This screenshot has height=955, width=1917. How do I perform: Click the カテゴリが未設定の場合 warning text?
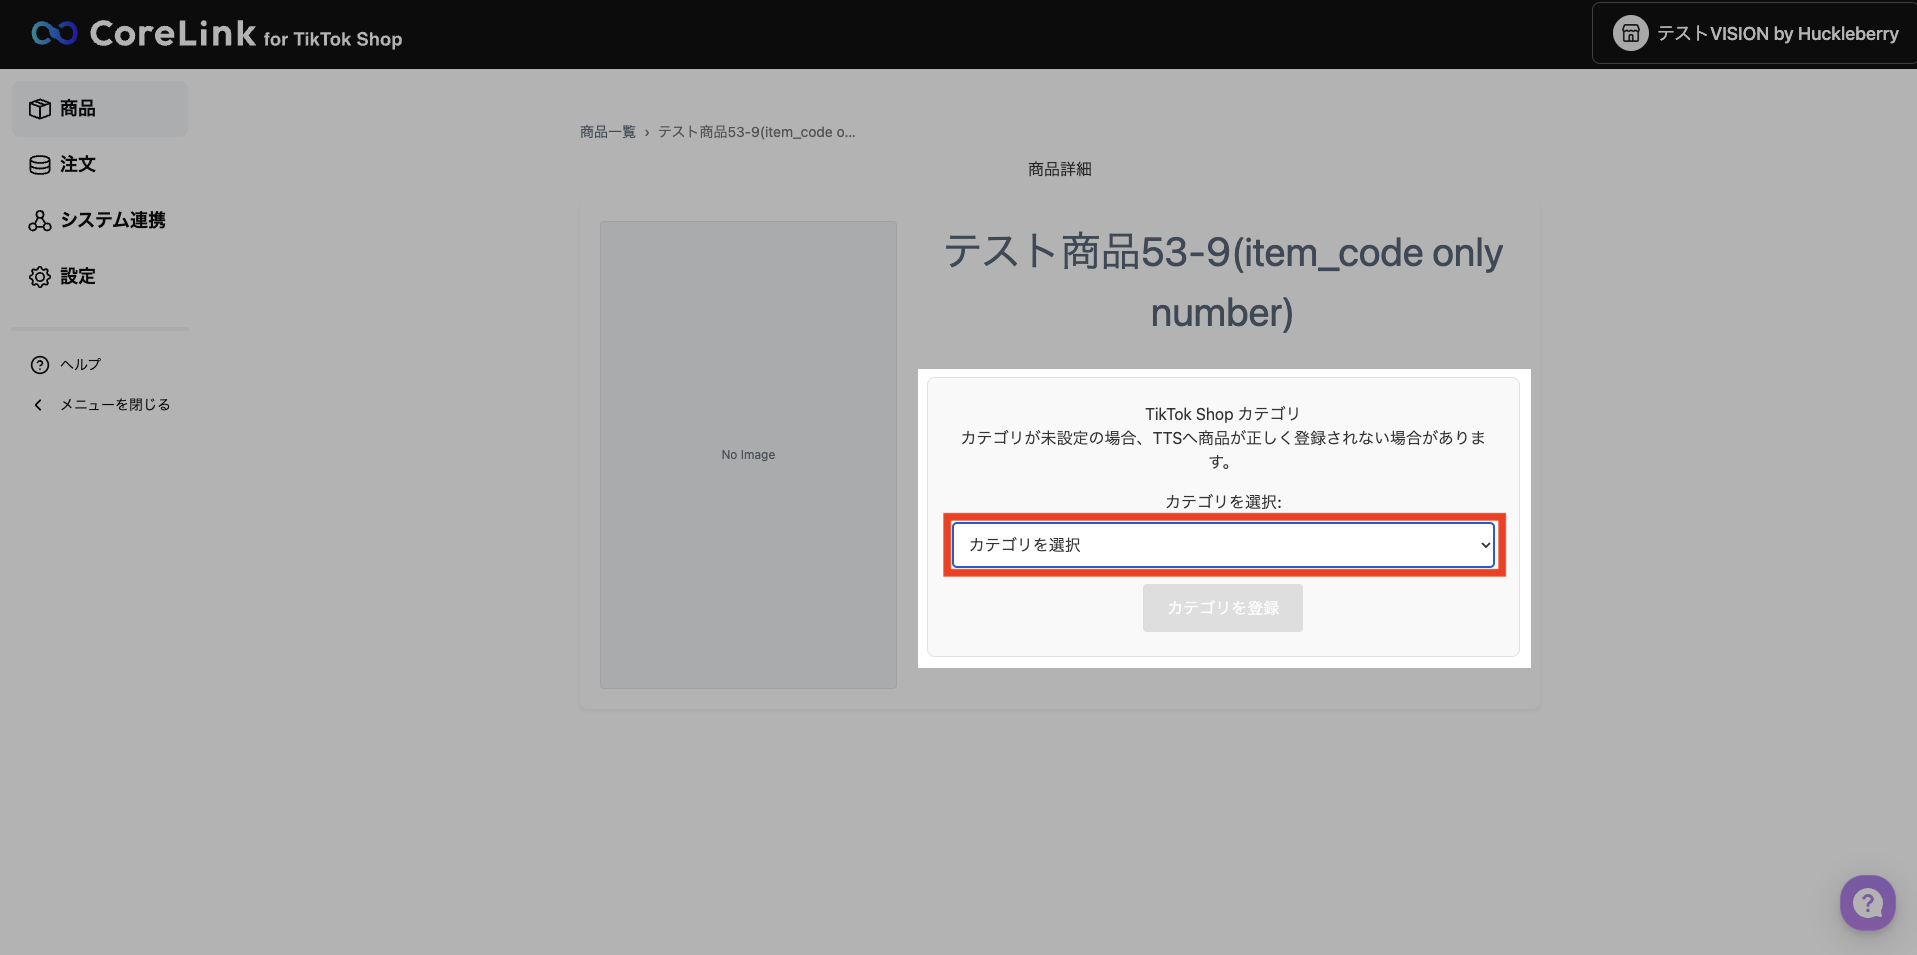[x=1223, y=450]
